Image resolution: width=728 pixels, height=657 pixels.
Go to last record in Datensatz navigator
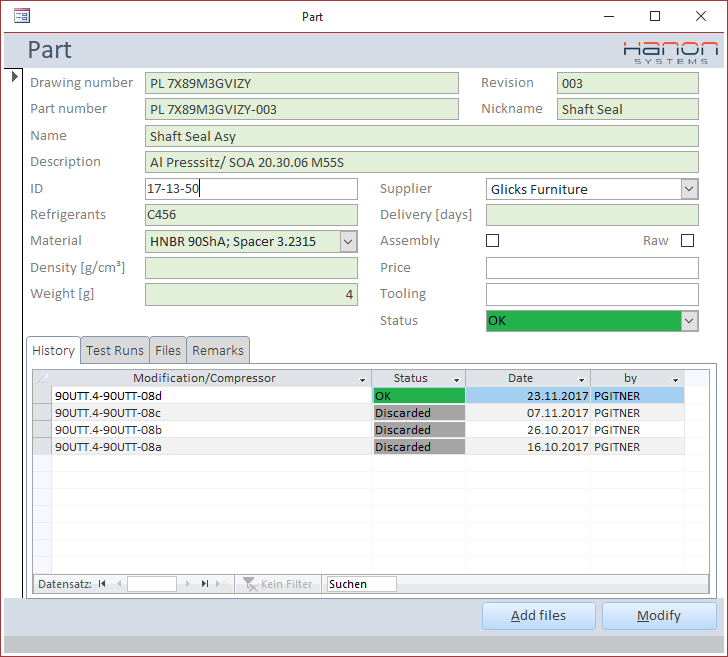[205, 584]
